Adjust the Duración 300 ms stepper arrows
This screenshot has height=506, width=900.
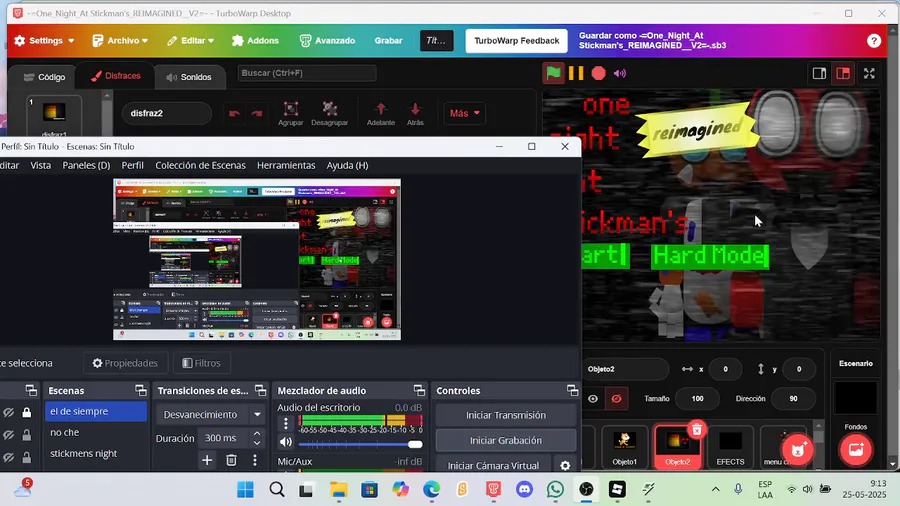tap(257, 438)
